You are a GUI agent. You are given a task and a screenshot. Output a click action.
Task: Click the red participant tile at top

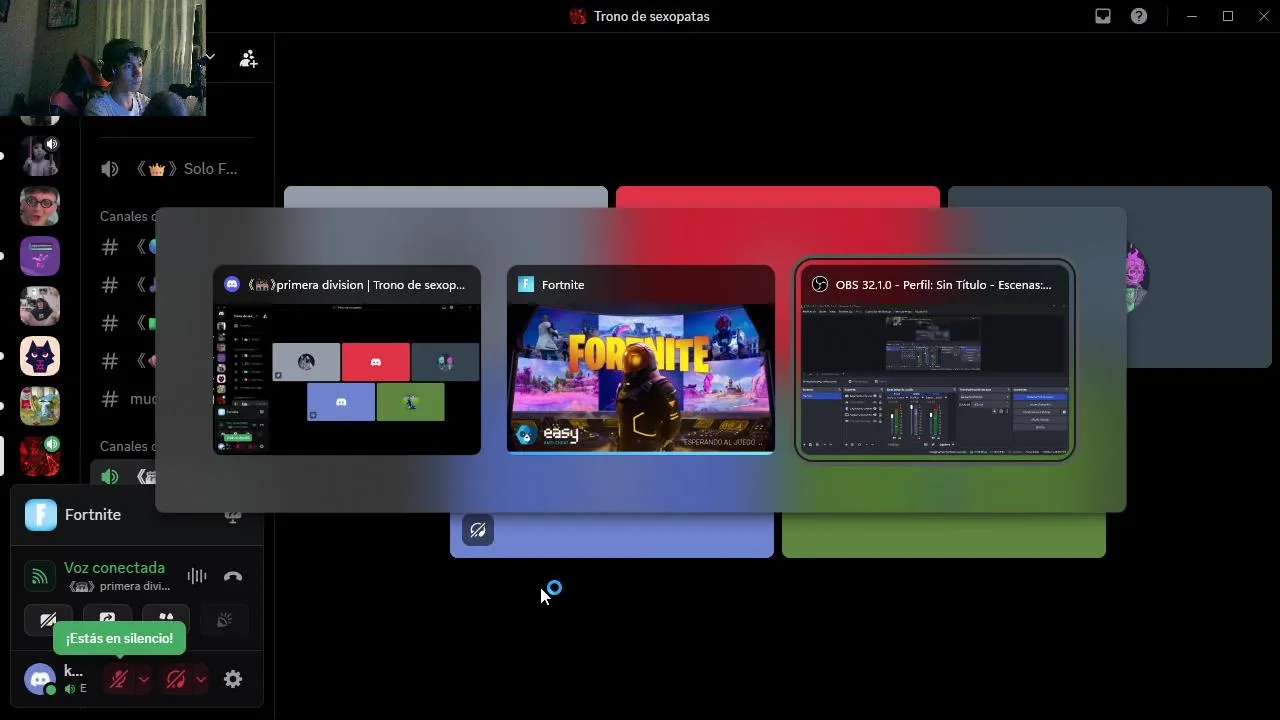(778, 196)
